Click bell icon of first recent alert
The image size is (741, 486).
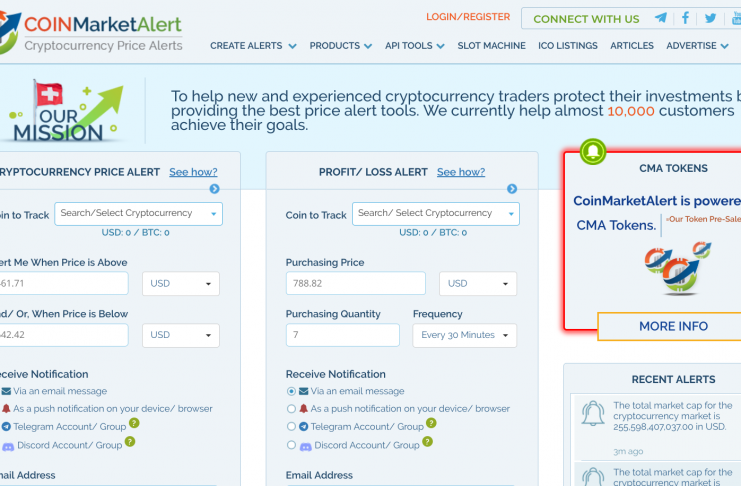tap(593, 414)
